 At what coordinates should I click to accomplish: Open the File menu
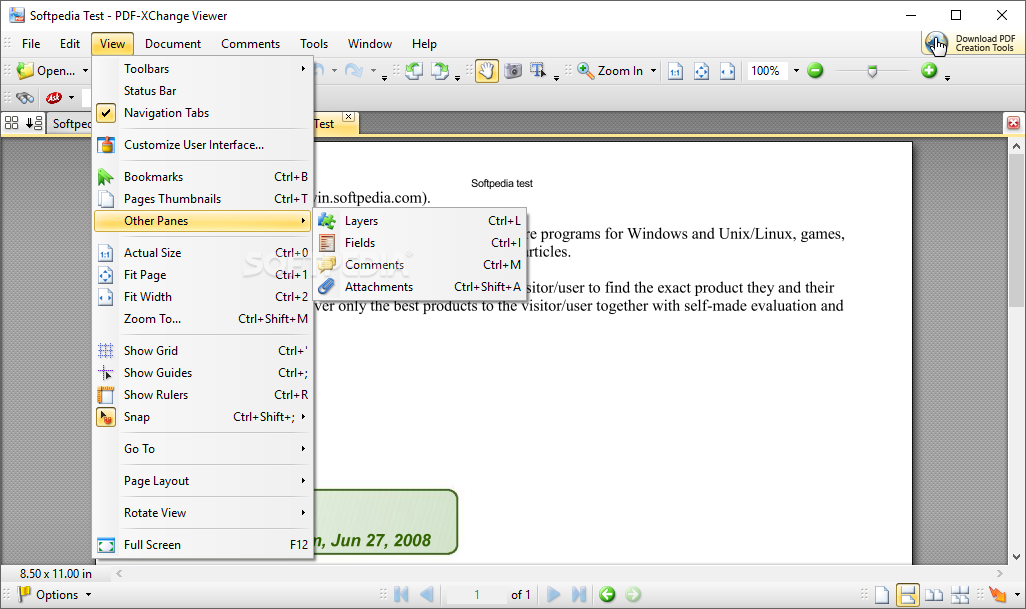point(31,44)
